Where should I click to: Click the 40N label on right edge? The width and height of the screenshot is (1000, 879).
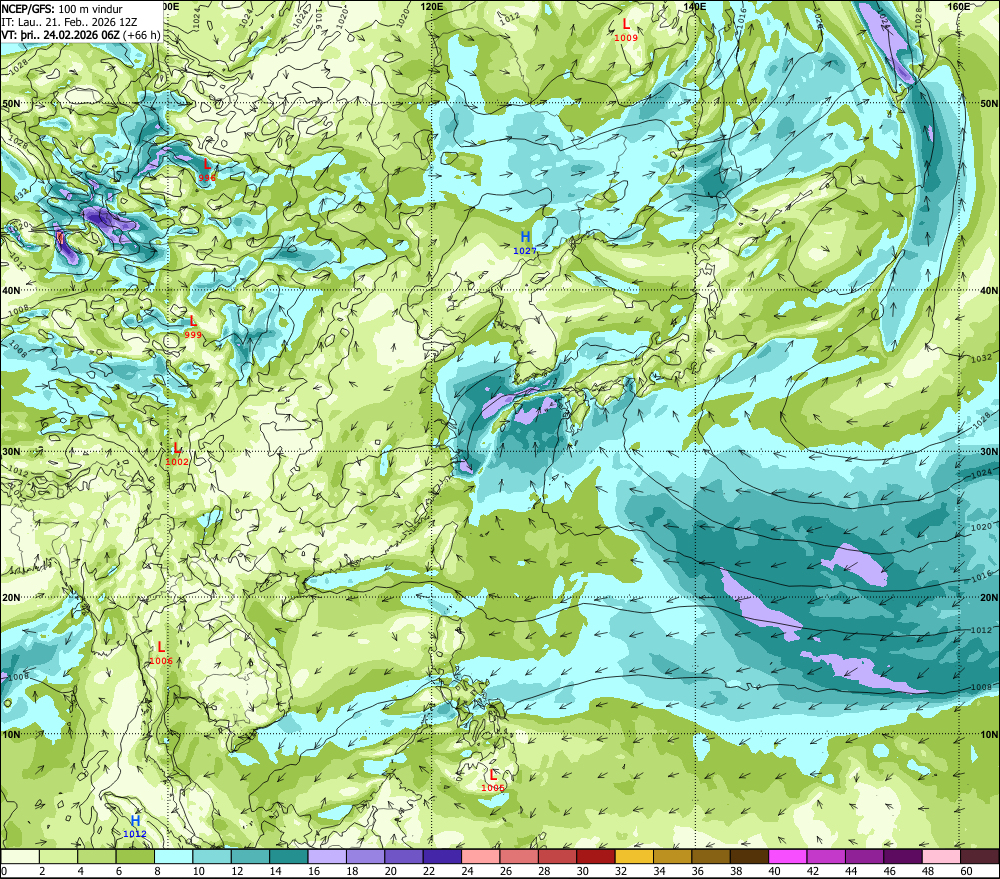(989, 290)
